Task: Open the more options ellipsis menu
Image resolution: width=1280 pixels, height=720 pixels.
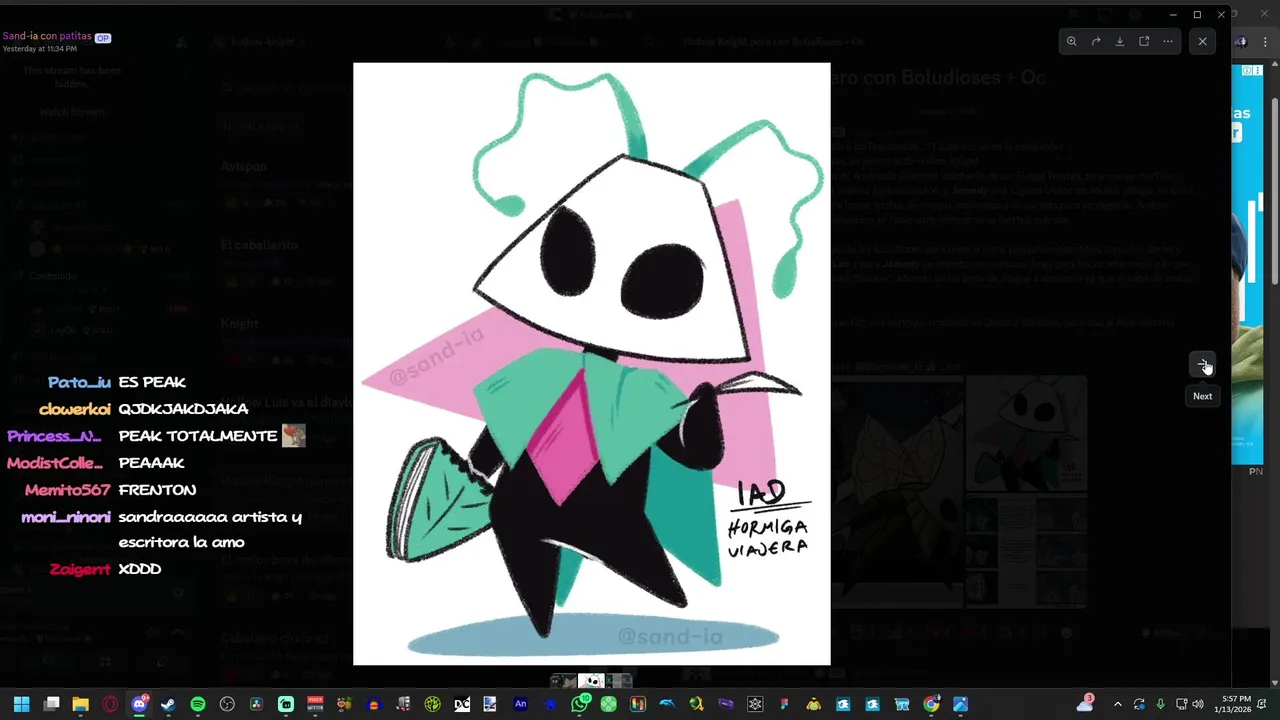Action: [1168, 41]
